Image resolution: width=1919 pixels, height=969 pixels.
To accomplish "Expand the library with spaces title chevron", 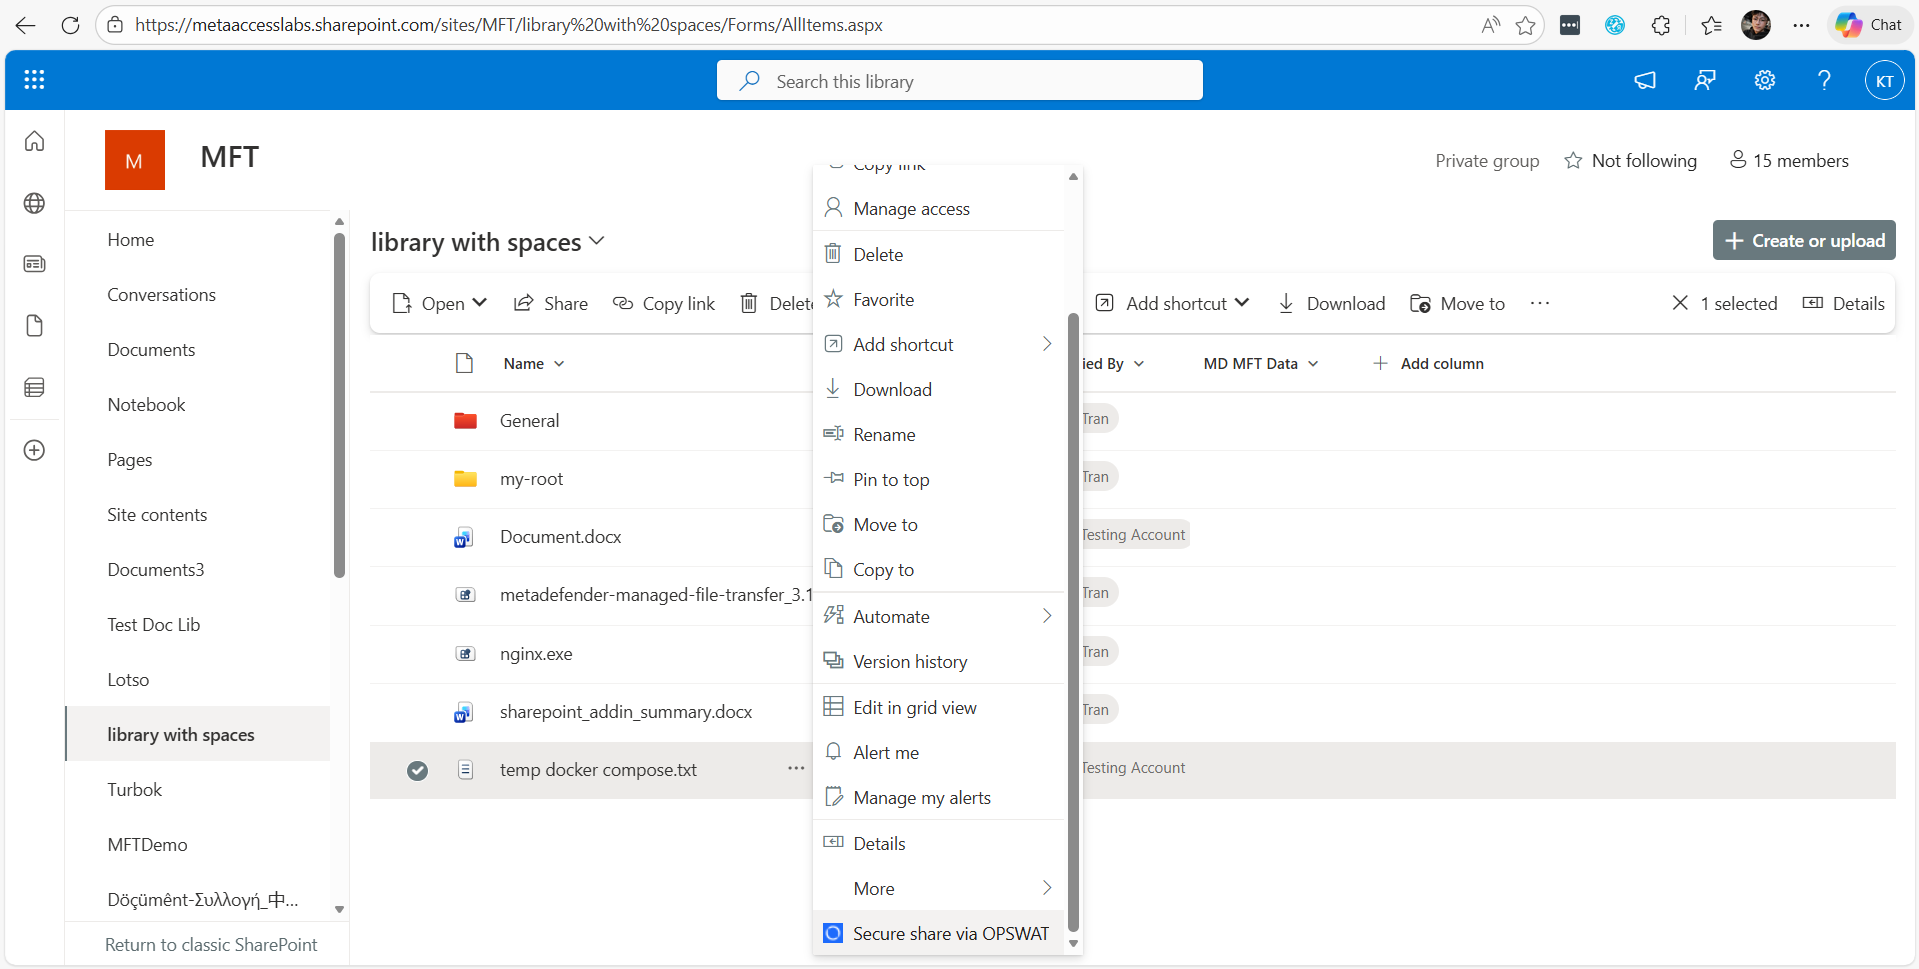I will [x=598, y=241].
